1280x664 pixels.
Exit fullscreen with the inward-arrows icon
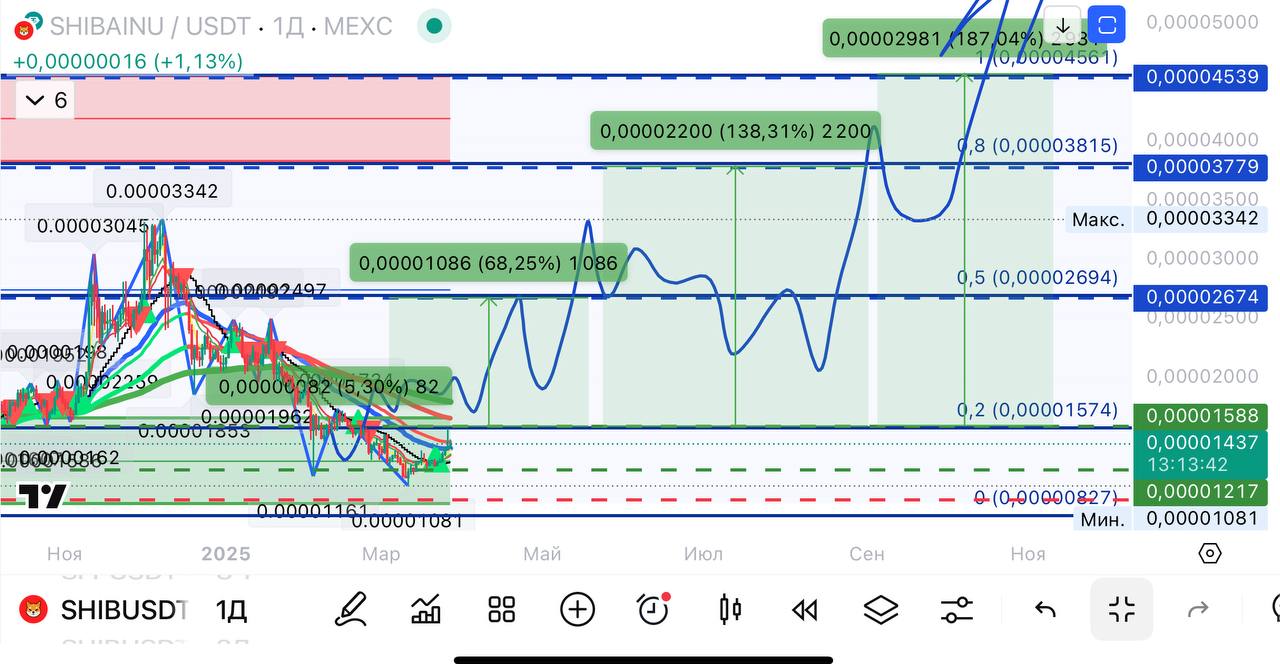point(1122,609)
